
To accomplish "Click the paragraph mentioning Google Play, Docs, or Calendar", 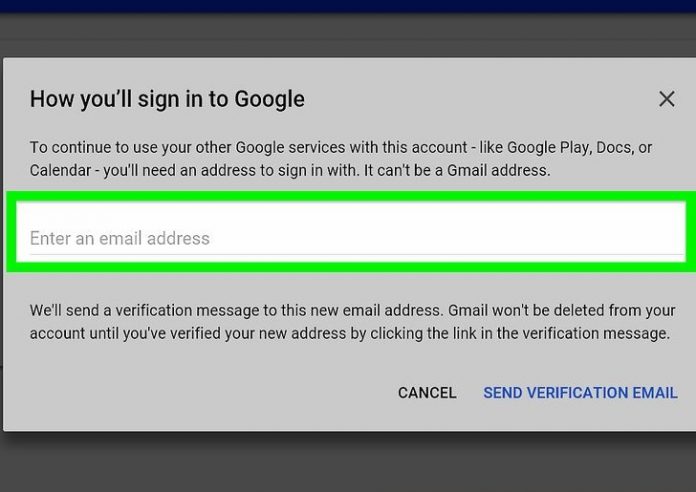I will 340,159.
